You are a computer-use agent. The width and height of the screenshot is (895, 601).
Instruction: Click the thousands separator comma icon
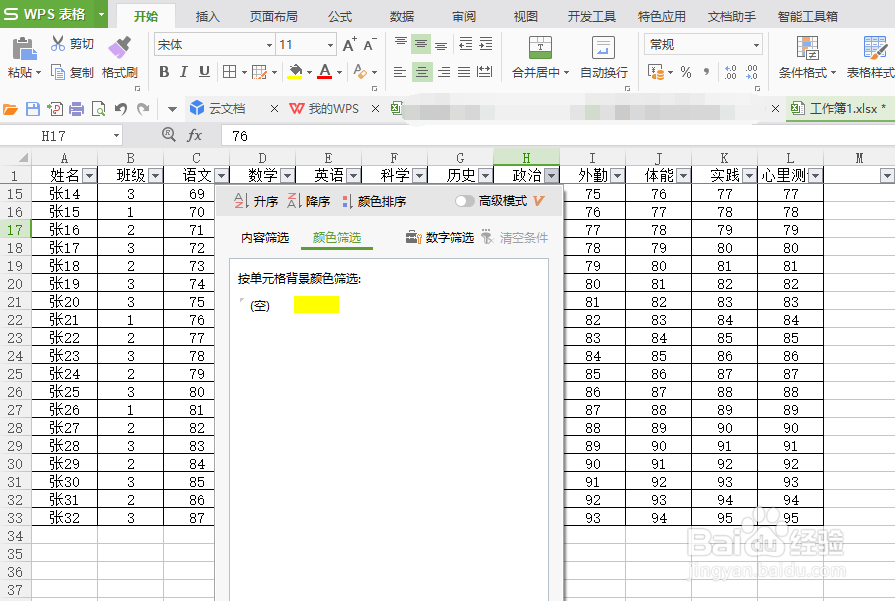707,72
